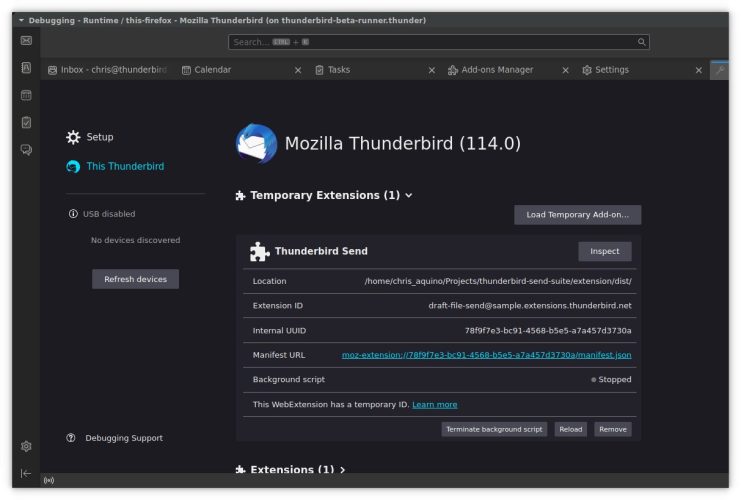
Task: Close the Calendar tab
Action: pos(298,70)
